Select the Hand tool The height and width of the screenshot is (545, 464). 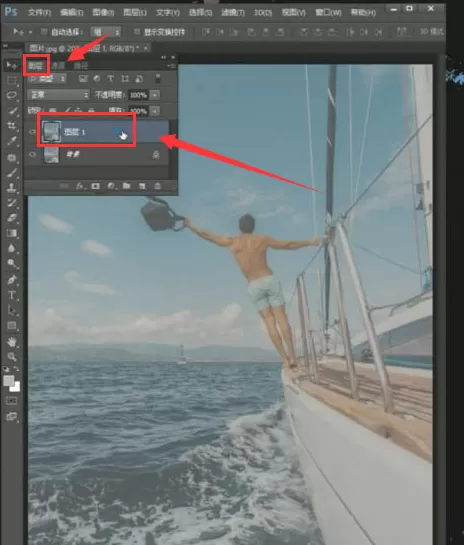(x=12, y=342)
